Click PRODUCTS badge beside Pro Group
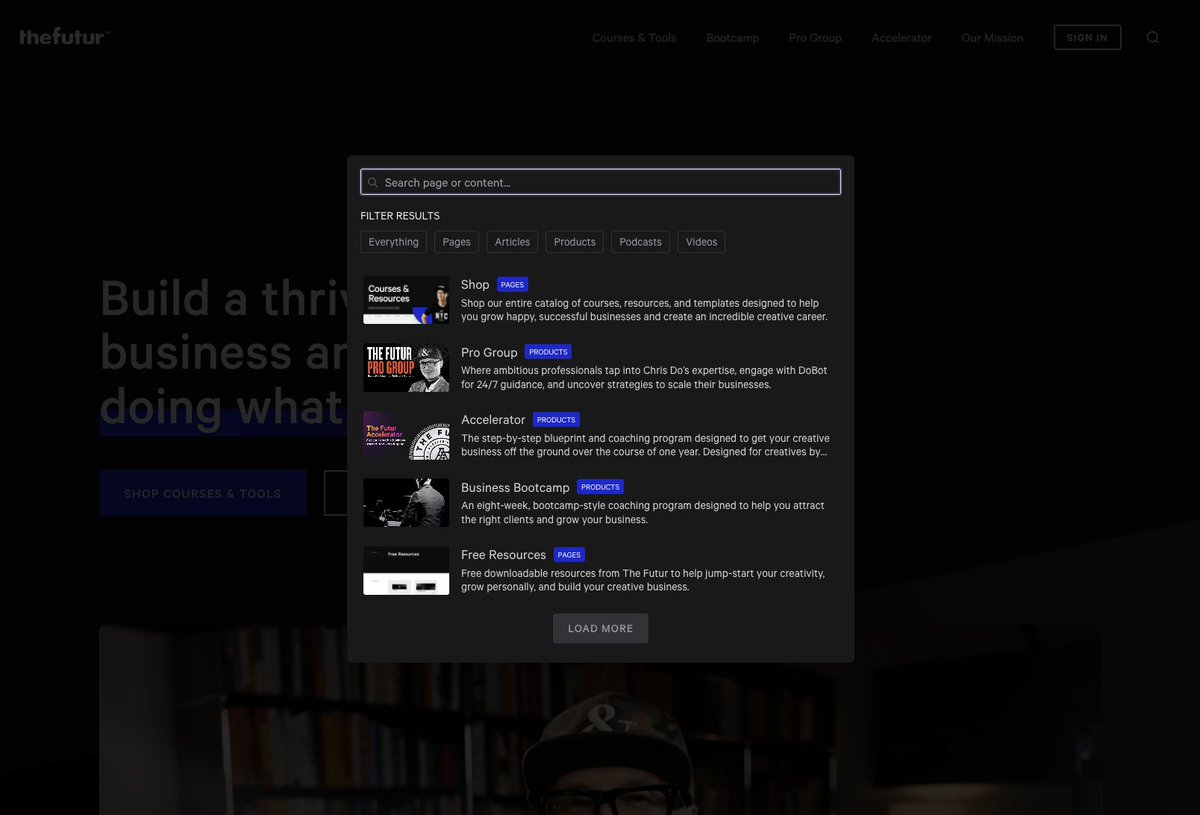Image resolution: width=1200 pixels, height=815 pixels. tap(548, 352)
